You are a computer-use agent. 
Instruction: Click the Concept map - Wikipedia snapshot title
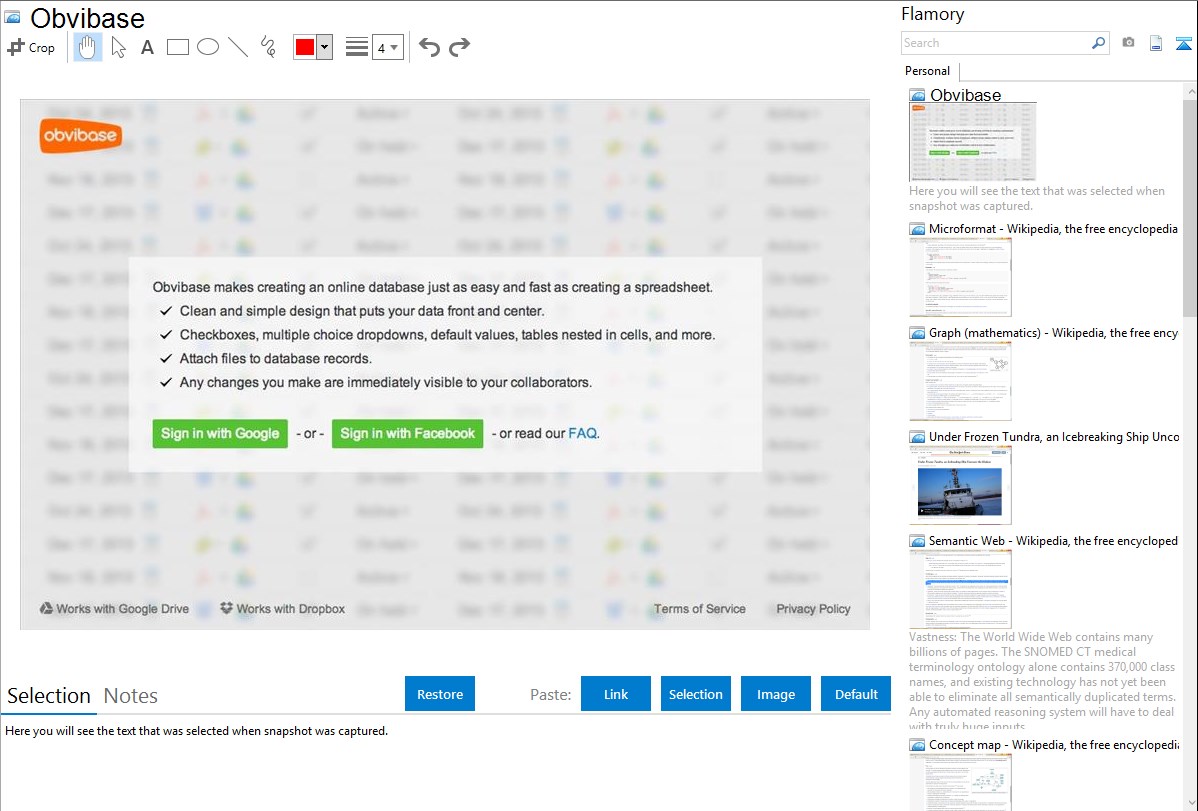1054,744
